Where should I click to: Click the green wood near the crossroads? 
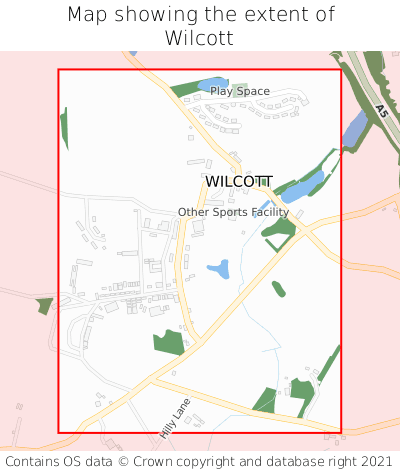pos(279,234)
